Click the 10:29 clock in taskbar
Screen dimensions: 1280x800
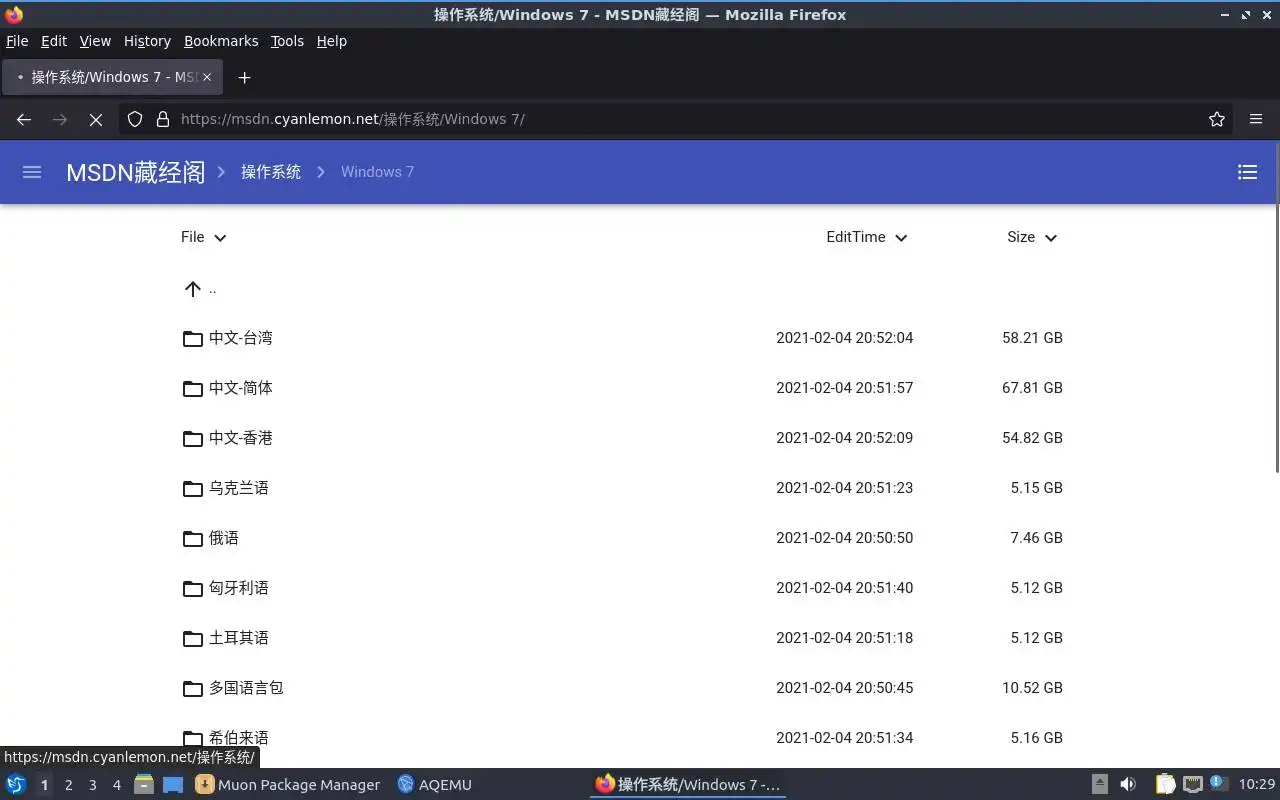(x=1257, y=785)
